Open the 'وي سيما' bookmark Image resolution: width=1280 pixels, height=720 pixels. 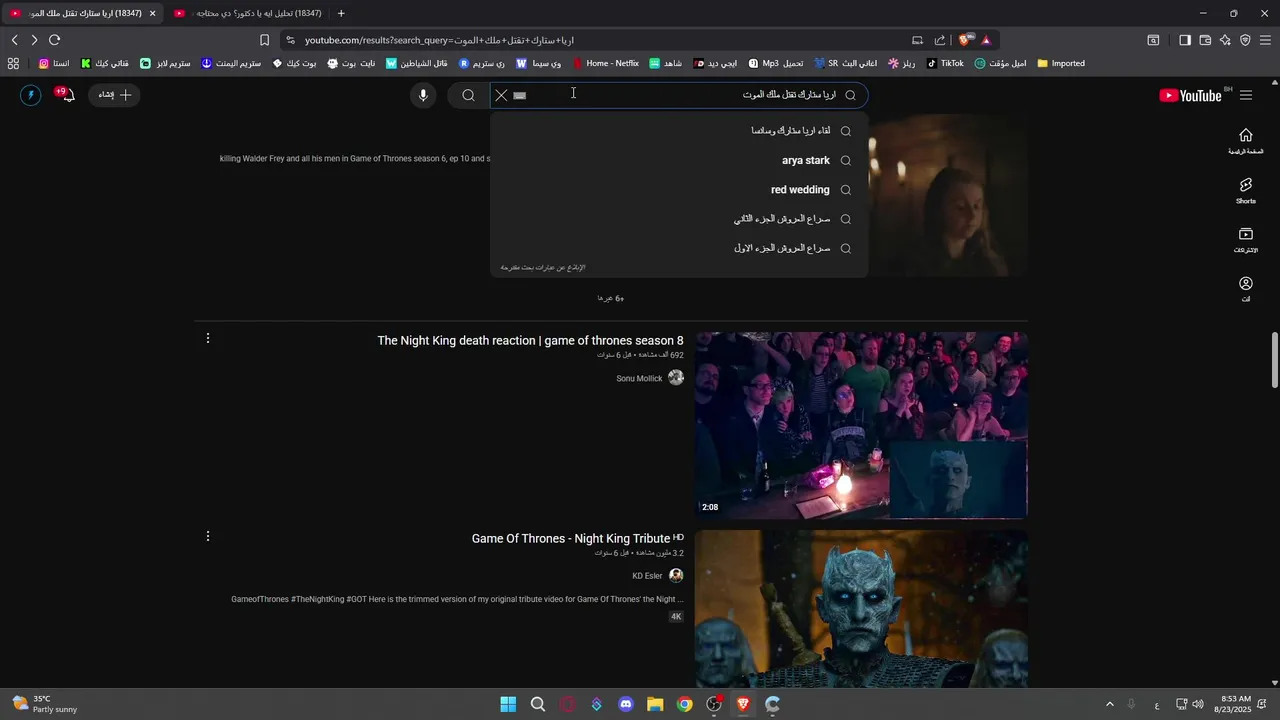539,63
